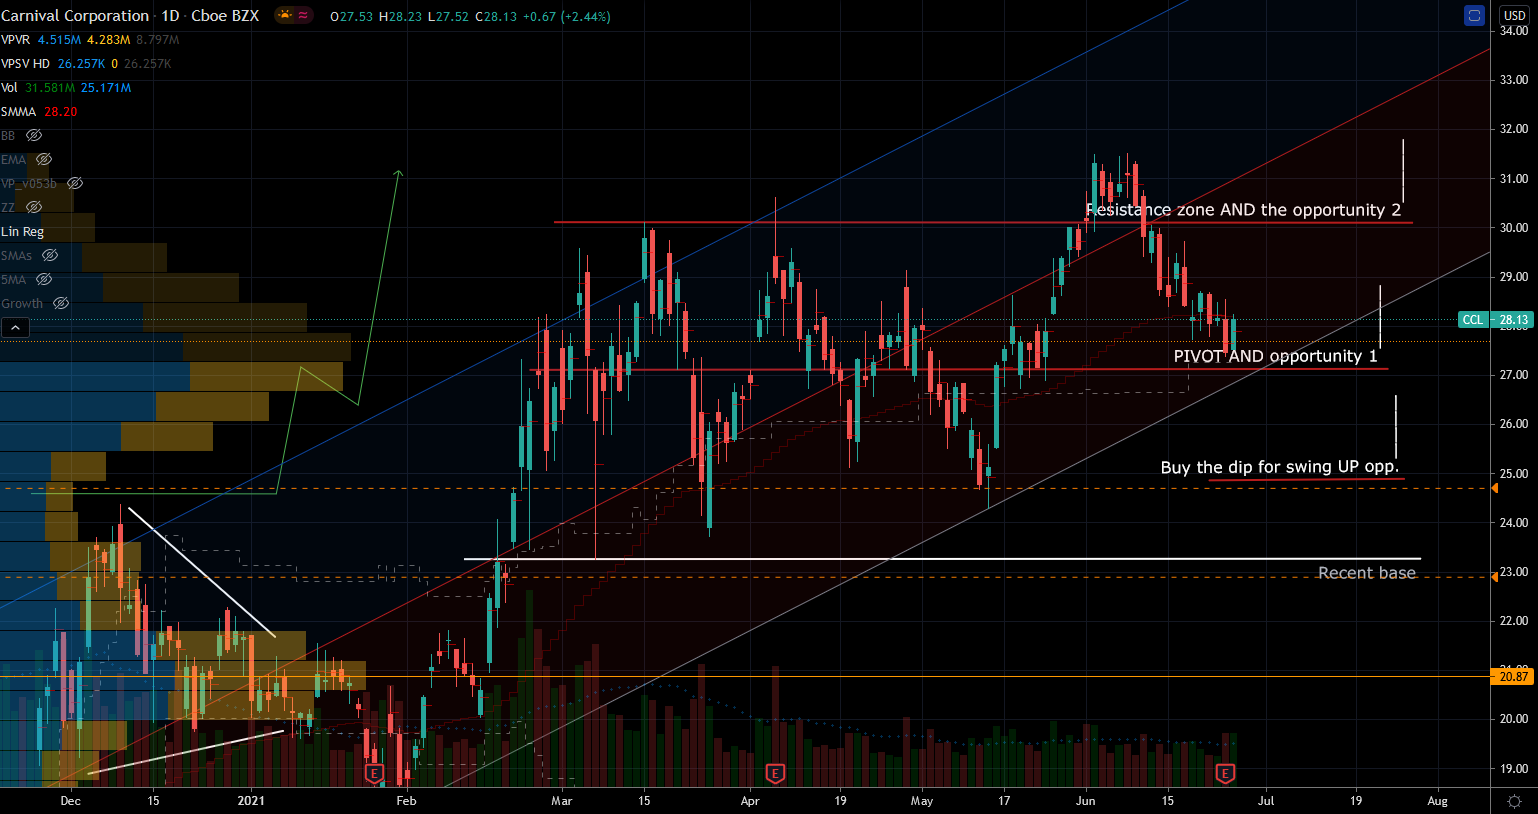1538x814 pixels.
Task: Toggle visibility of the Growth indicator
Action: pos(61,303)
